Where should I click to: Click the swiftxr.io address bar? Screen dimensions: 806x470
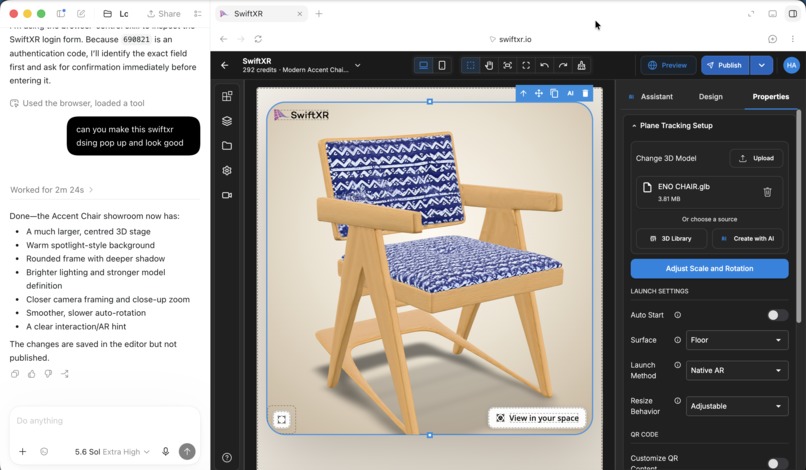tap(510, 39)
